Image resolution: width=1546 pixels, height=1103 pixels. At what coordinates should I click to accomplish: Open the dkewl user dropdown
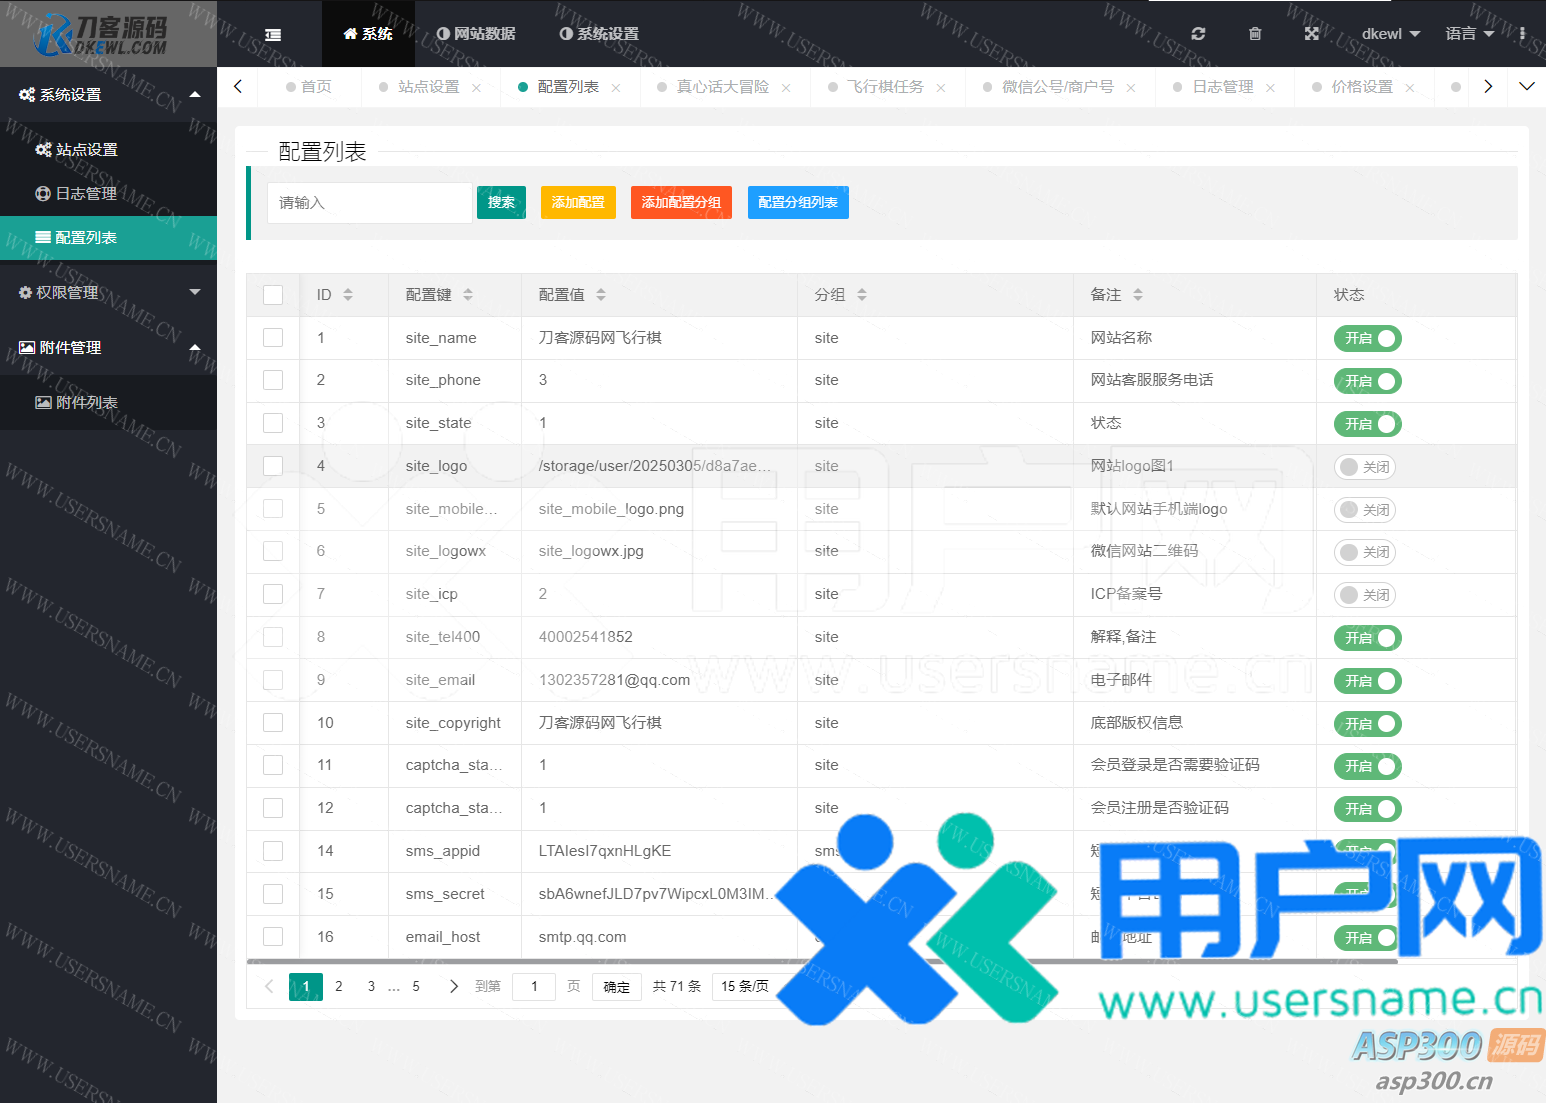tap(1390, 34)
